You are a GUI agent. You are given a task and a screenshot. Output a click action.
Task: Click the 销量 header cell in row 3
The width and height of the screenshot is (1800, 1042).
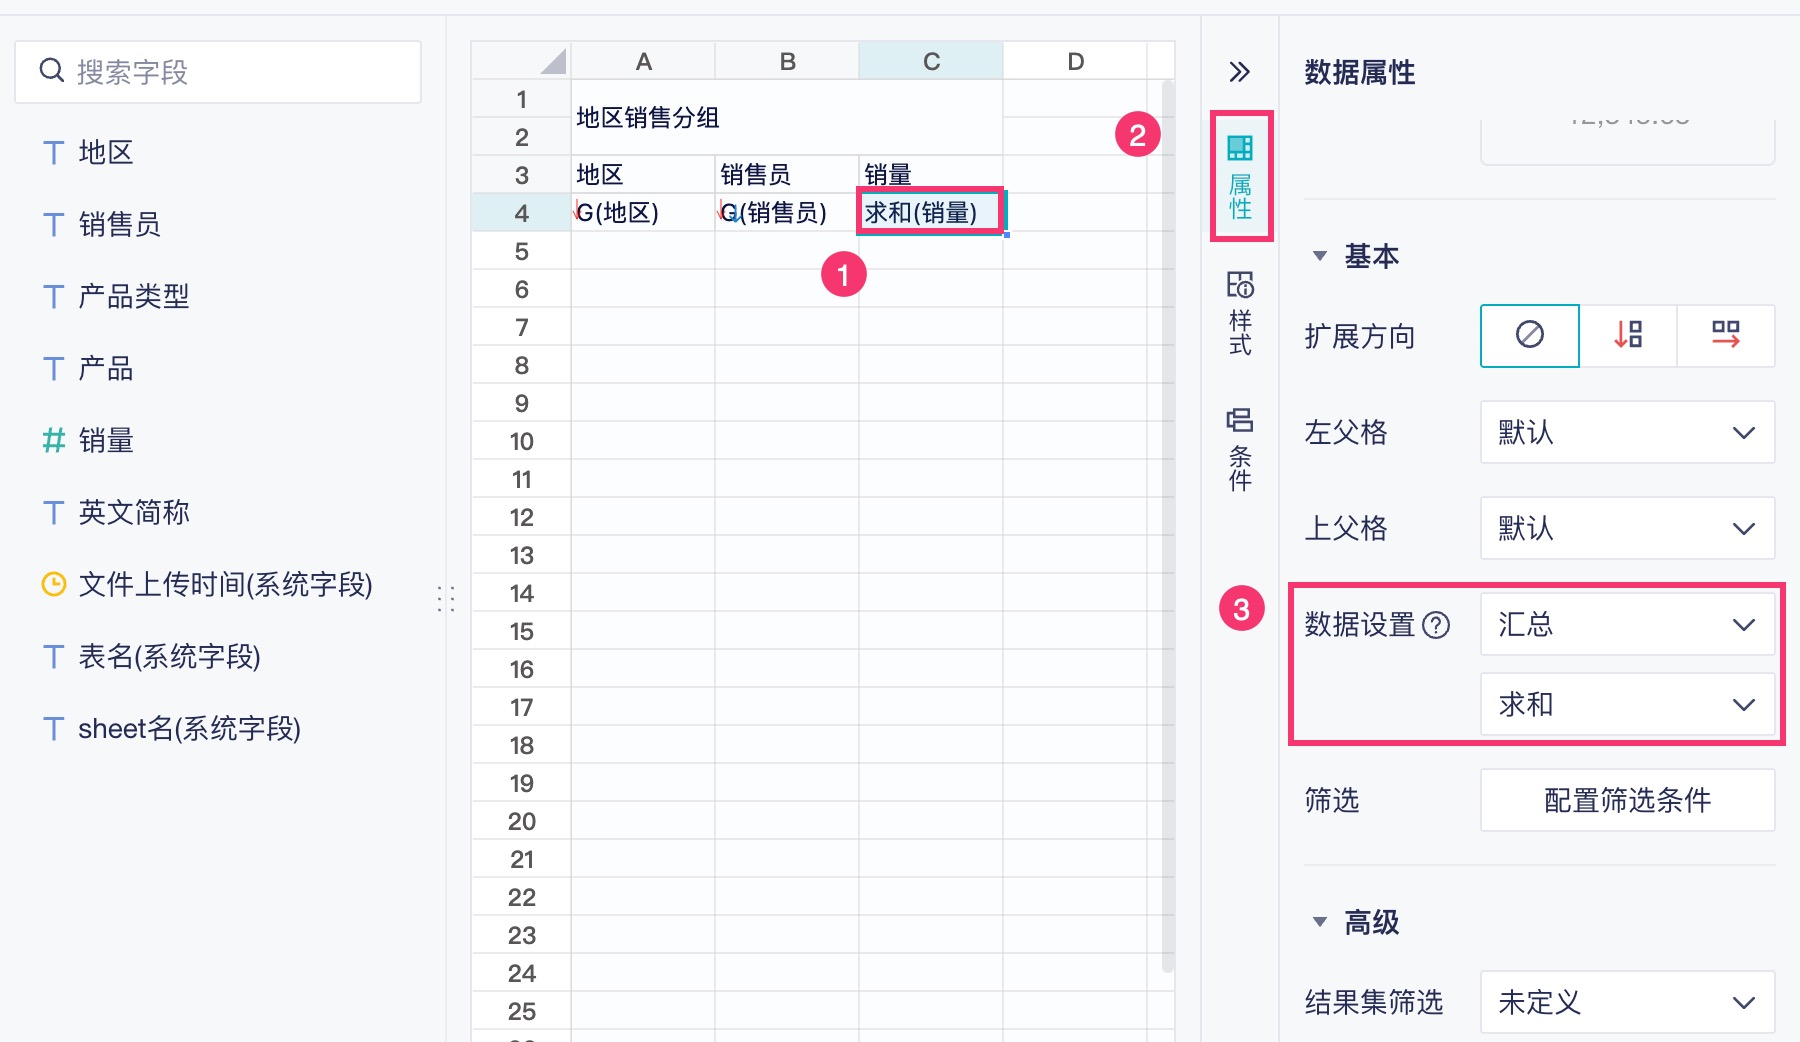tap(931, 175)
